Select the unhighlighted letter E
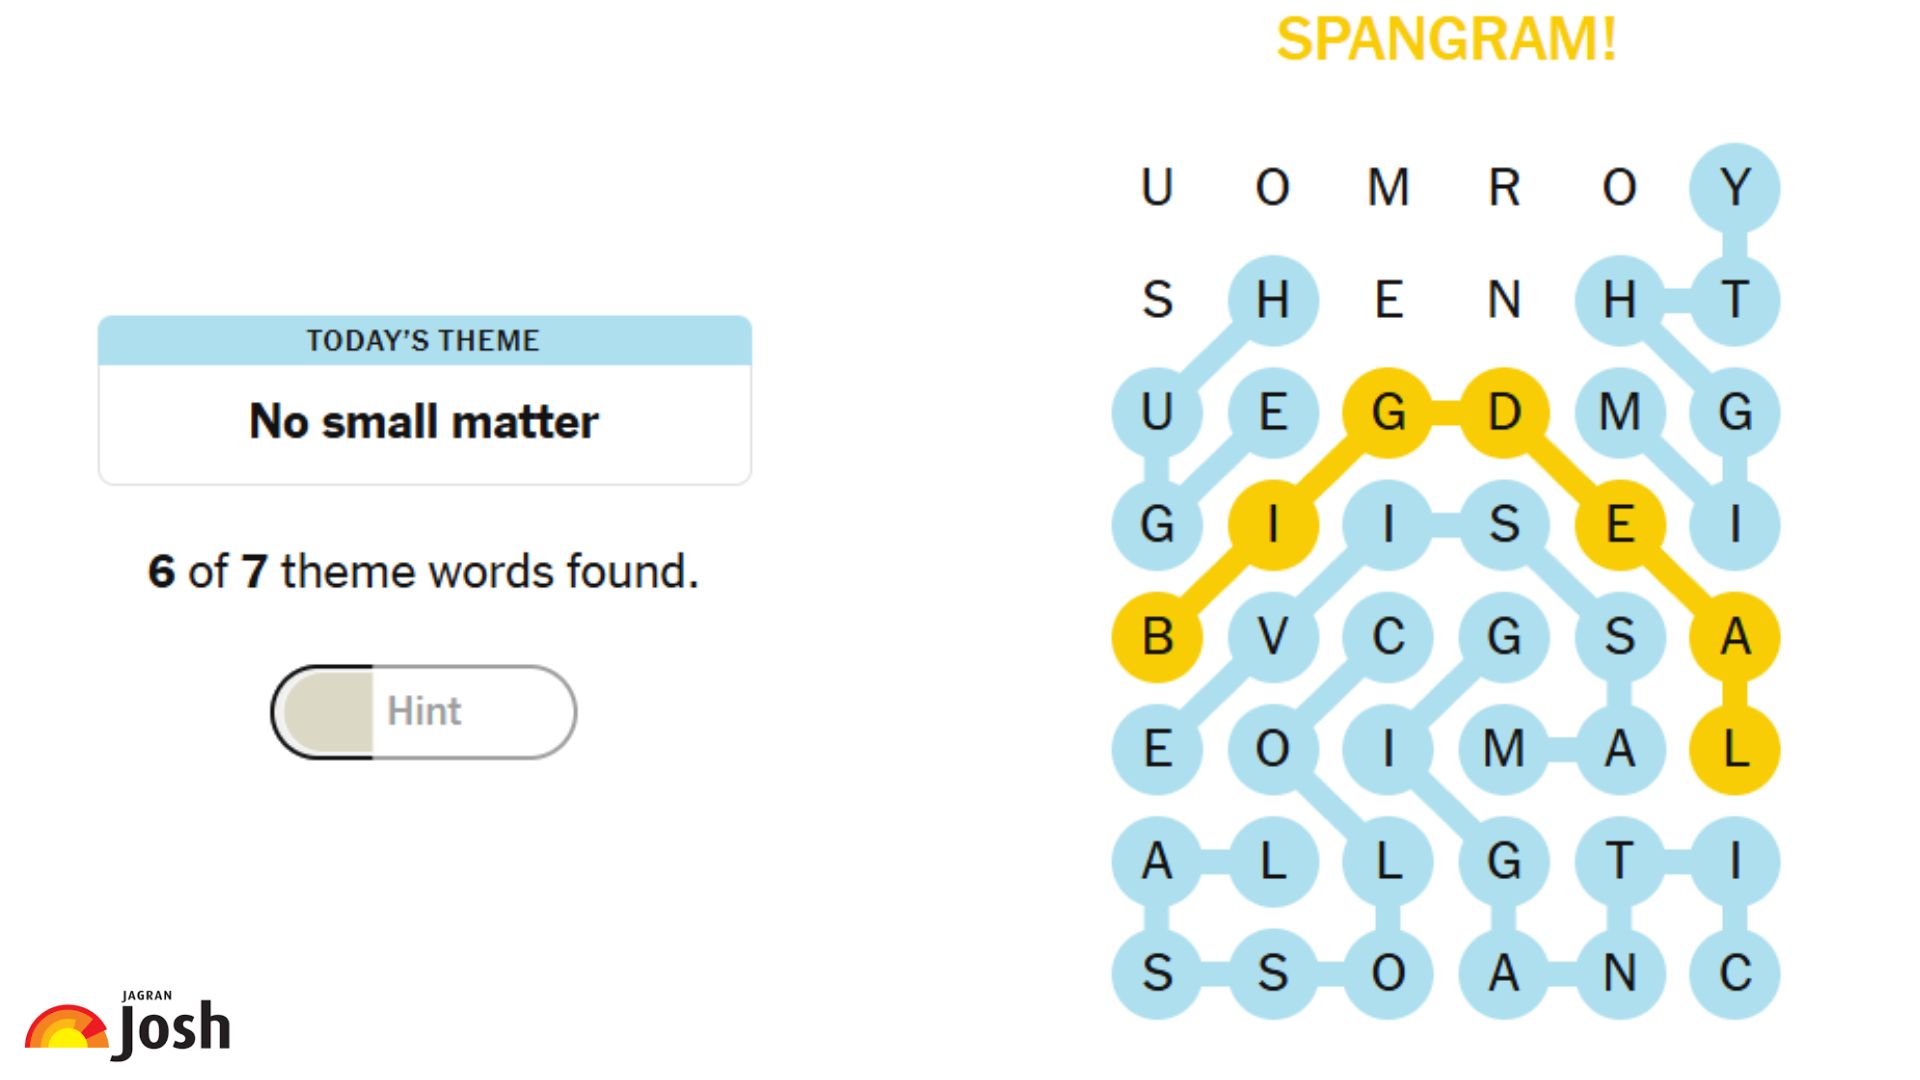The width and height of the screenshot is (1920, 1080). click(x=1388, y=300)
